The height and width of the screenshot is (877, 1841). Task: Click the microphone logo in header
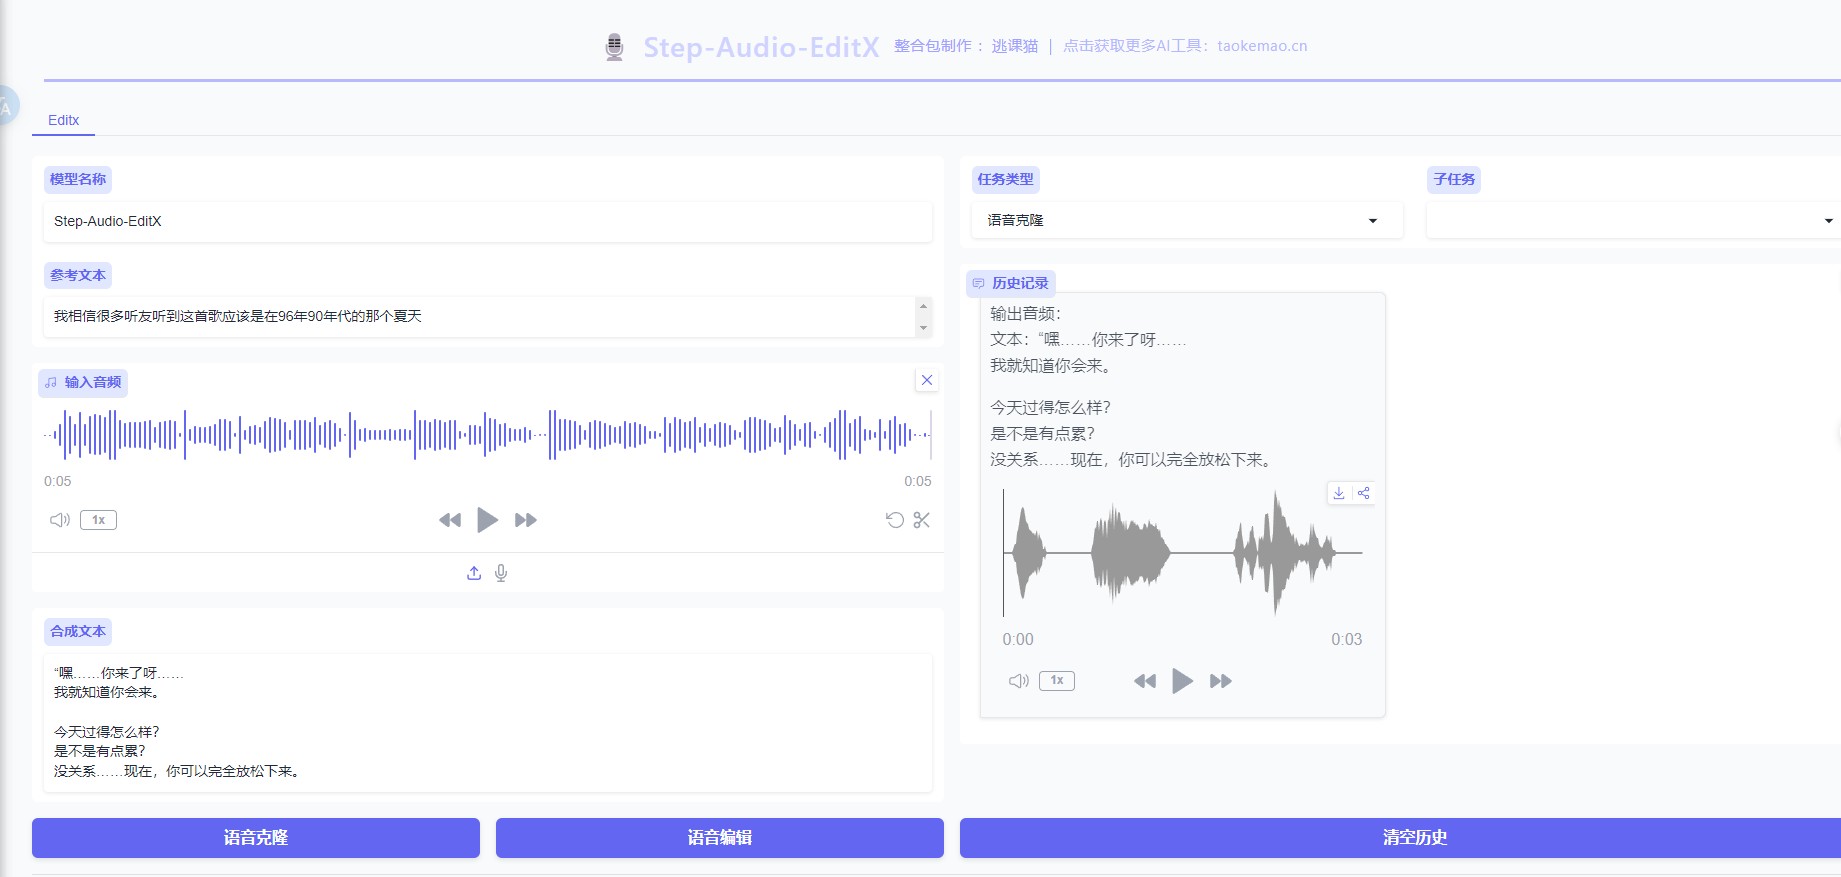coord(615,47)
